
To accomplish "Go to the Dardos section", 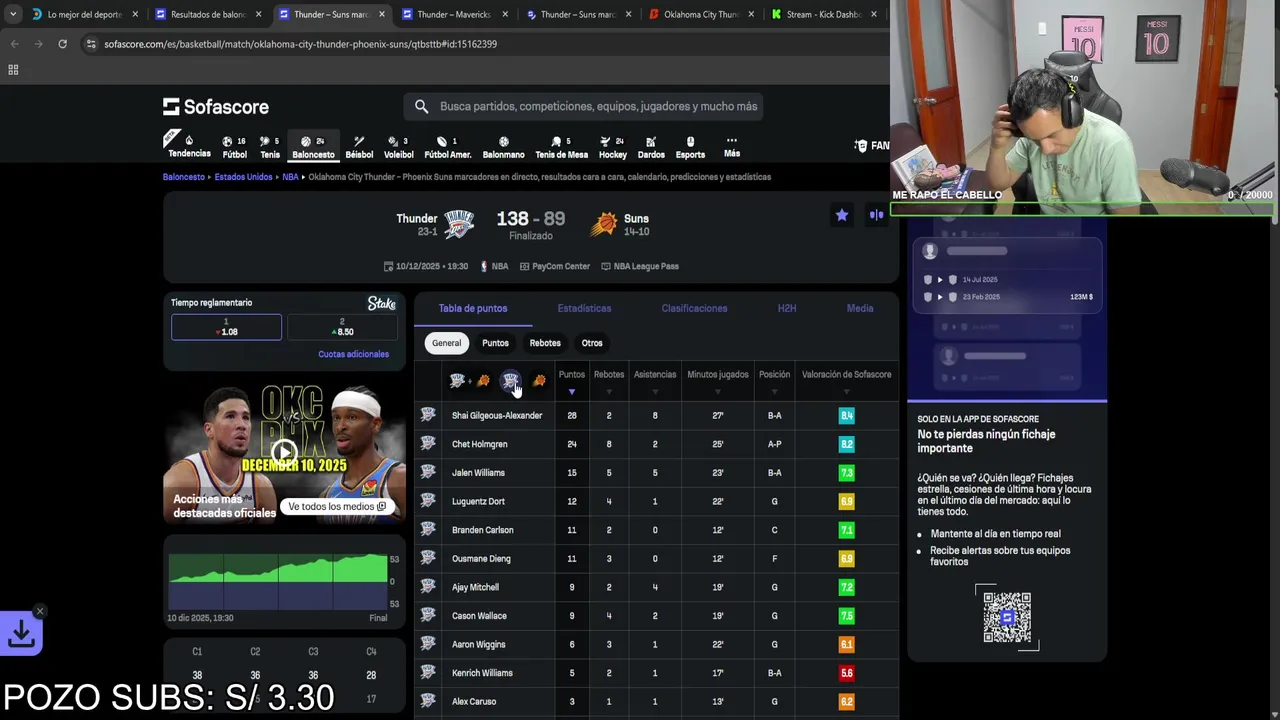I will pyautogui.click(x=651, y=147).
